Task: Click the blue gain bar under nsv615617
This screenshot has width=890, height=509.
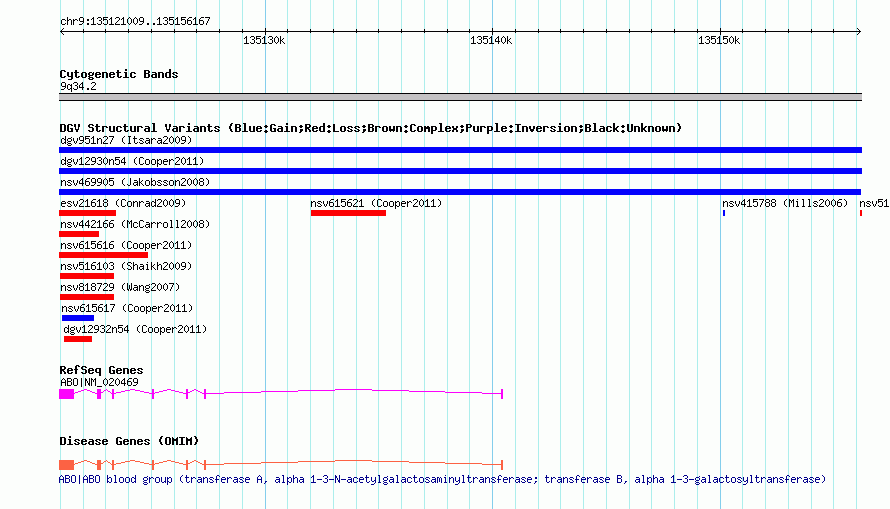Action: pos(78,318)
